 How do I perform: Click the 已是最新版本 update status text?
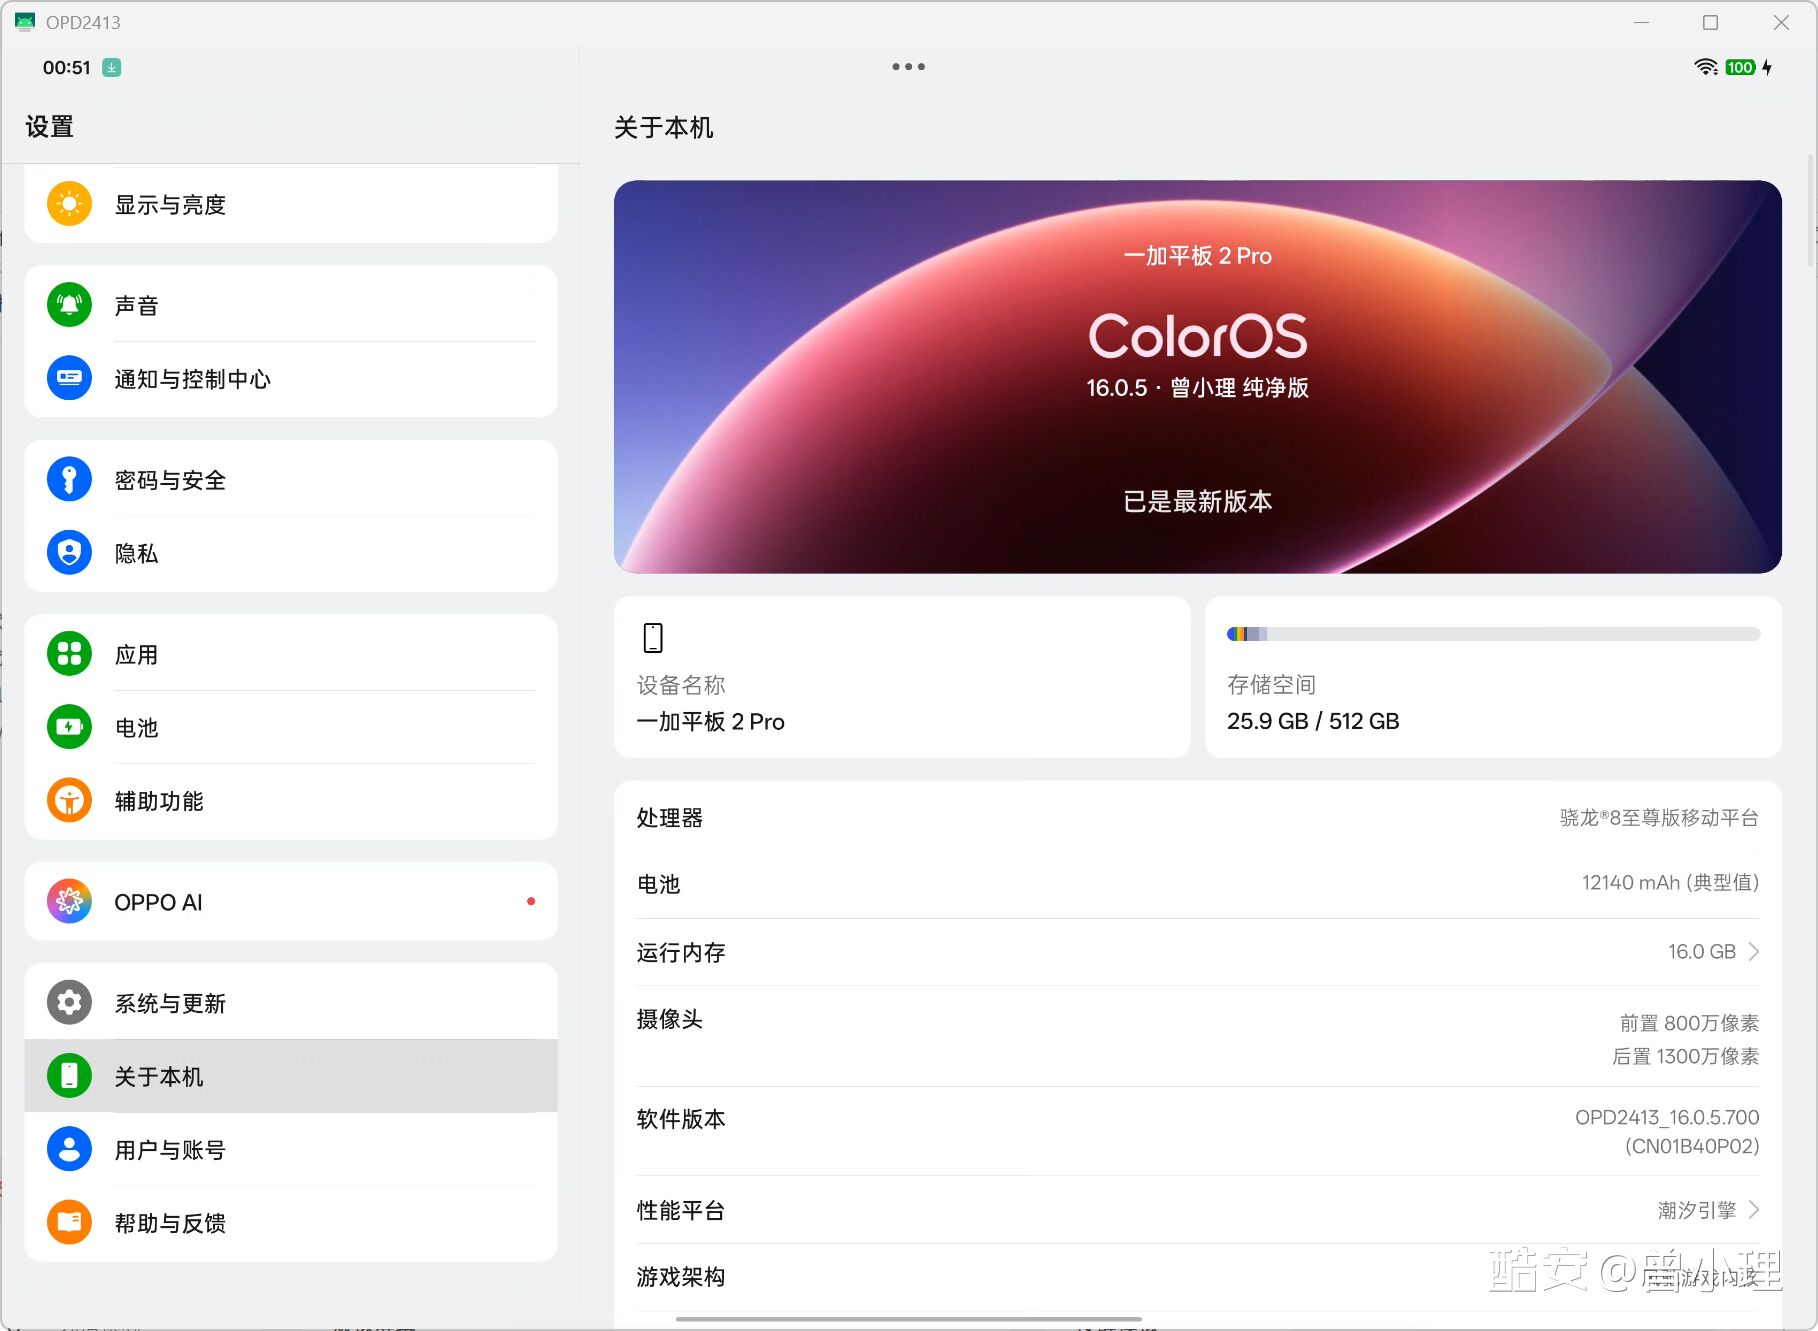point(1197,501)
